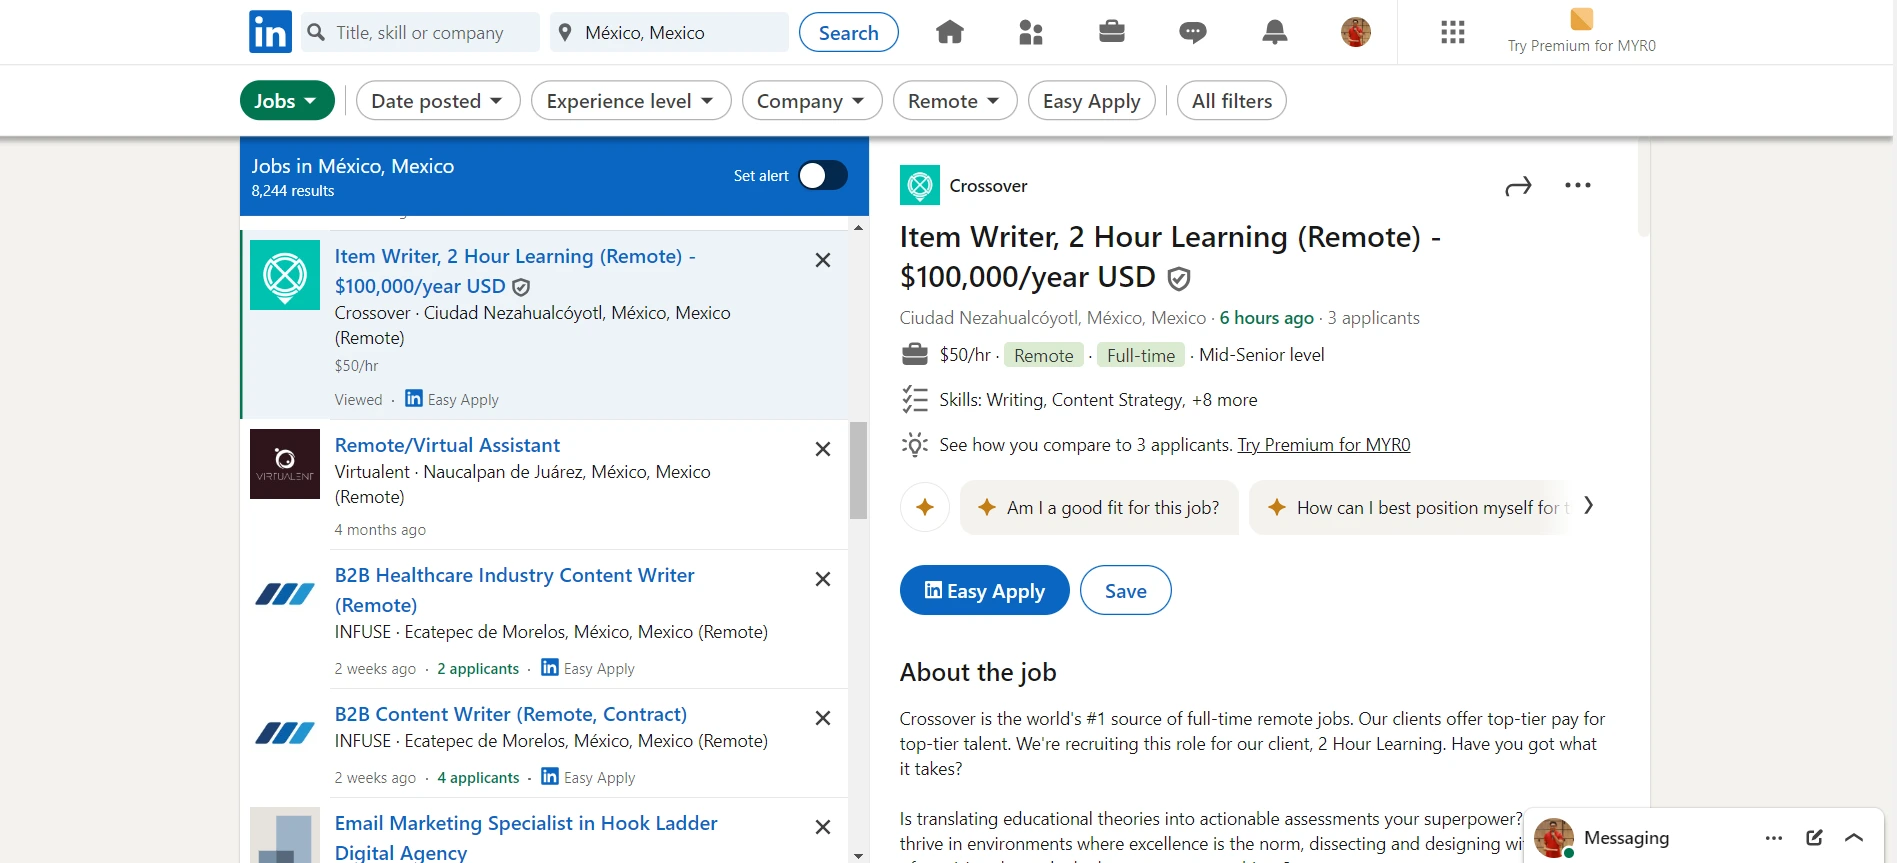Open the Company filter dropdown
Image resolution: width=1897 pixels, height=863 pixels.
point(812,100)
